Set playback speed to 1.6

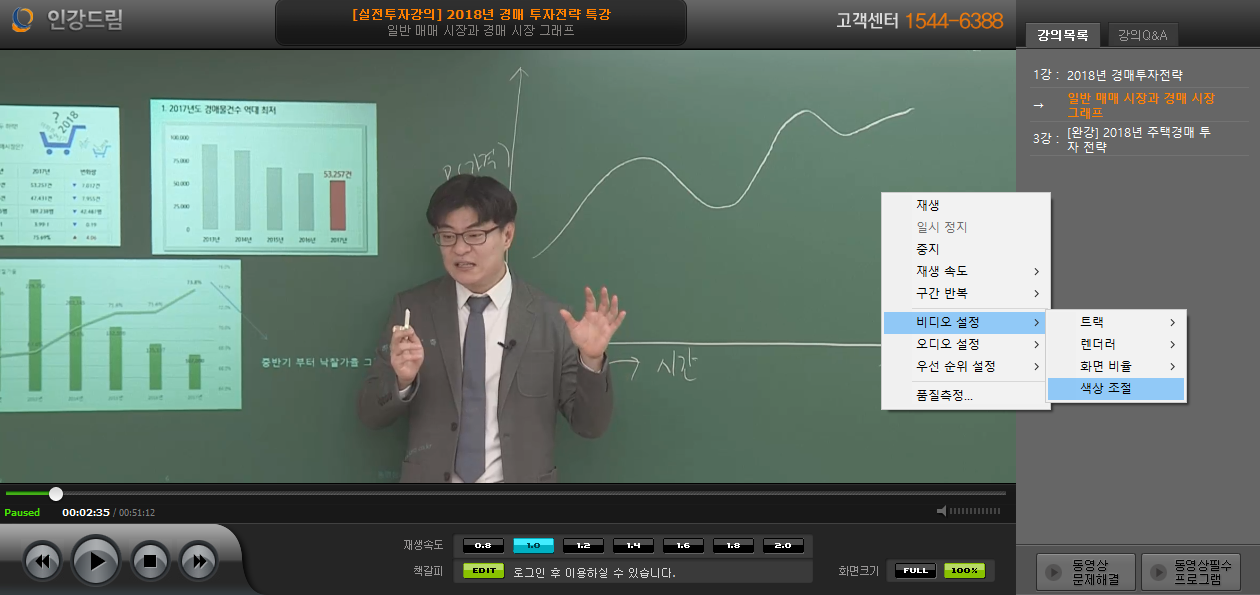pyautogui.click(x=683, y=545)
